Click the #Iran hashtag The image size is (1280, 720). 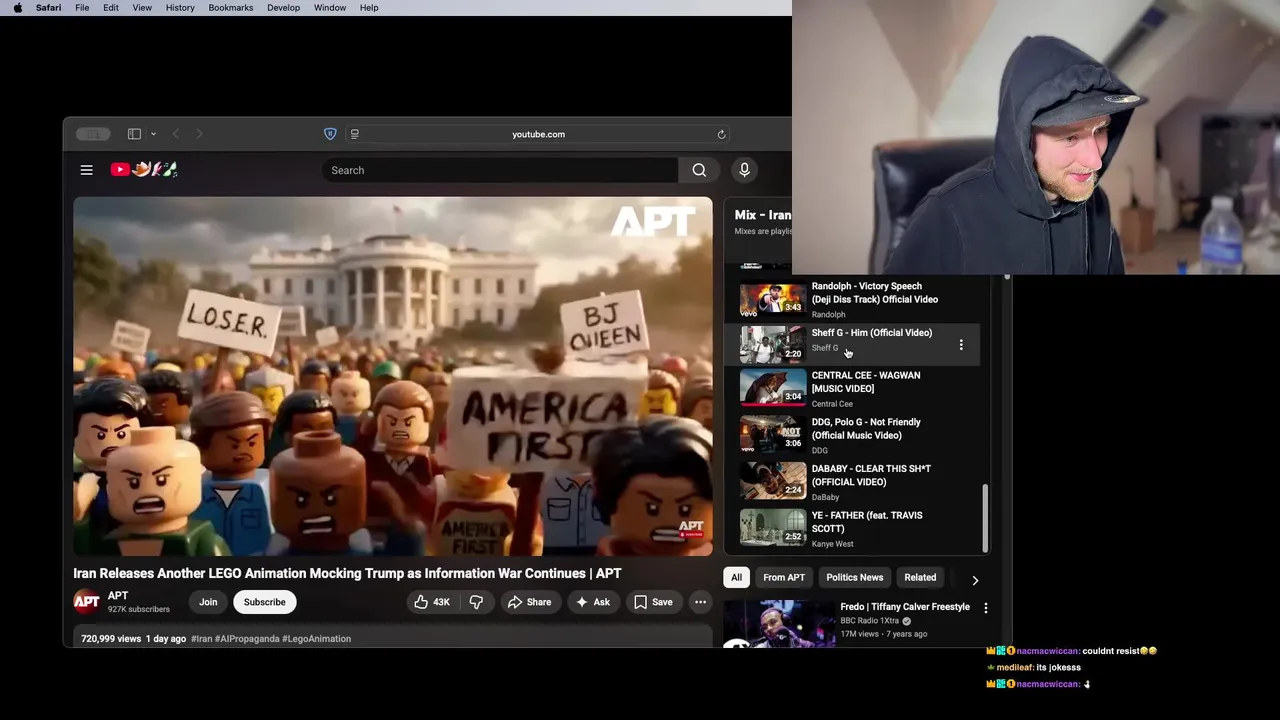point(201,639)
